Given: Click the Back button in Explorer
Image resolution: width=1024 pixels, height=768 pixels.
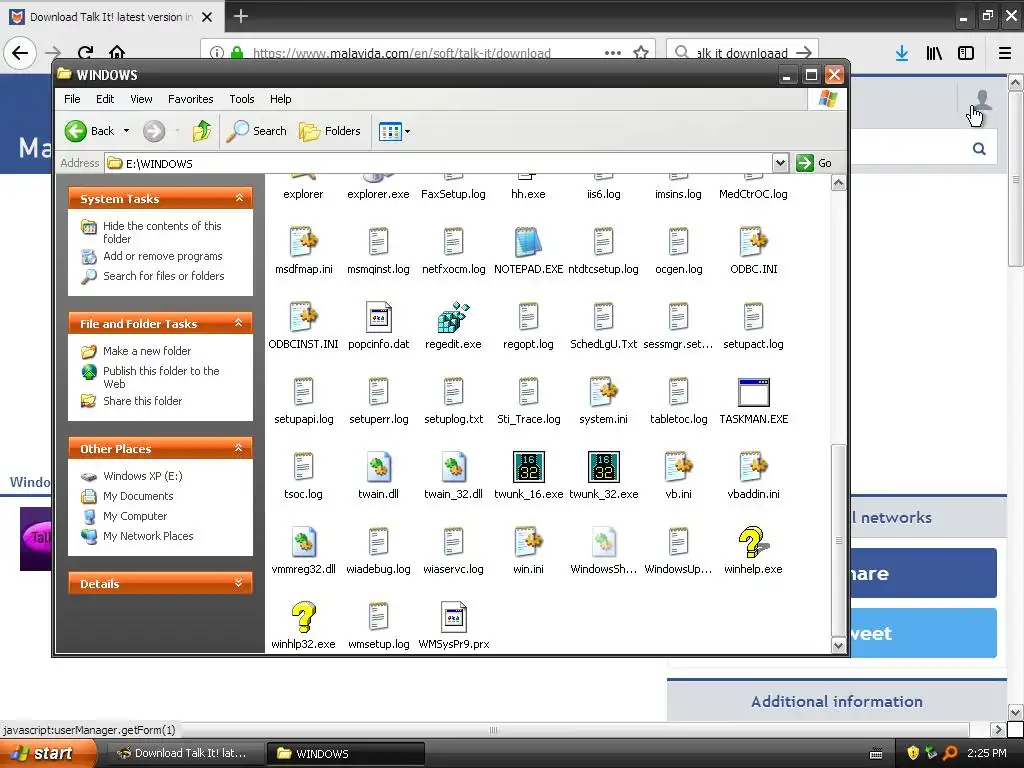Looking at the screenshot, I should (90, 131).
